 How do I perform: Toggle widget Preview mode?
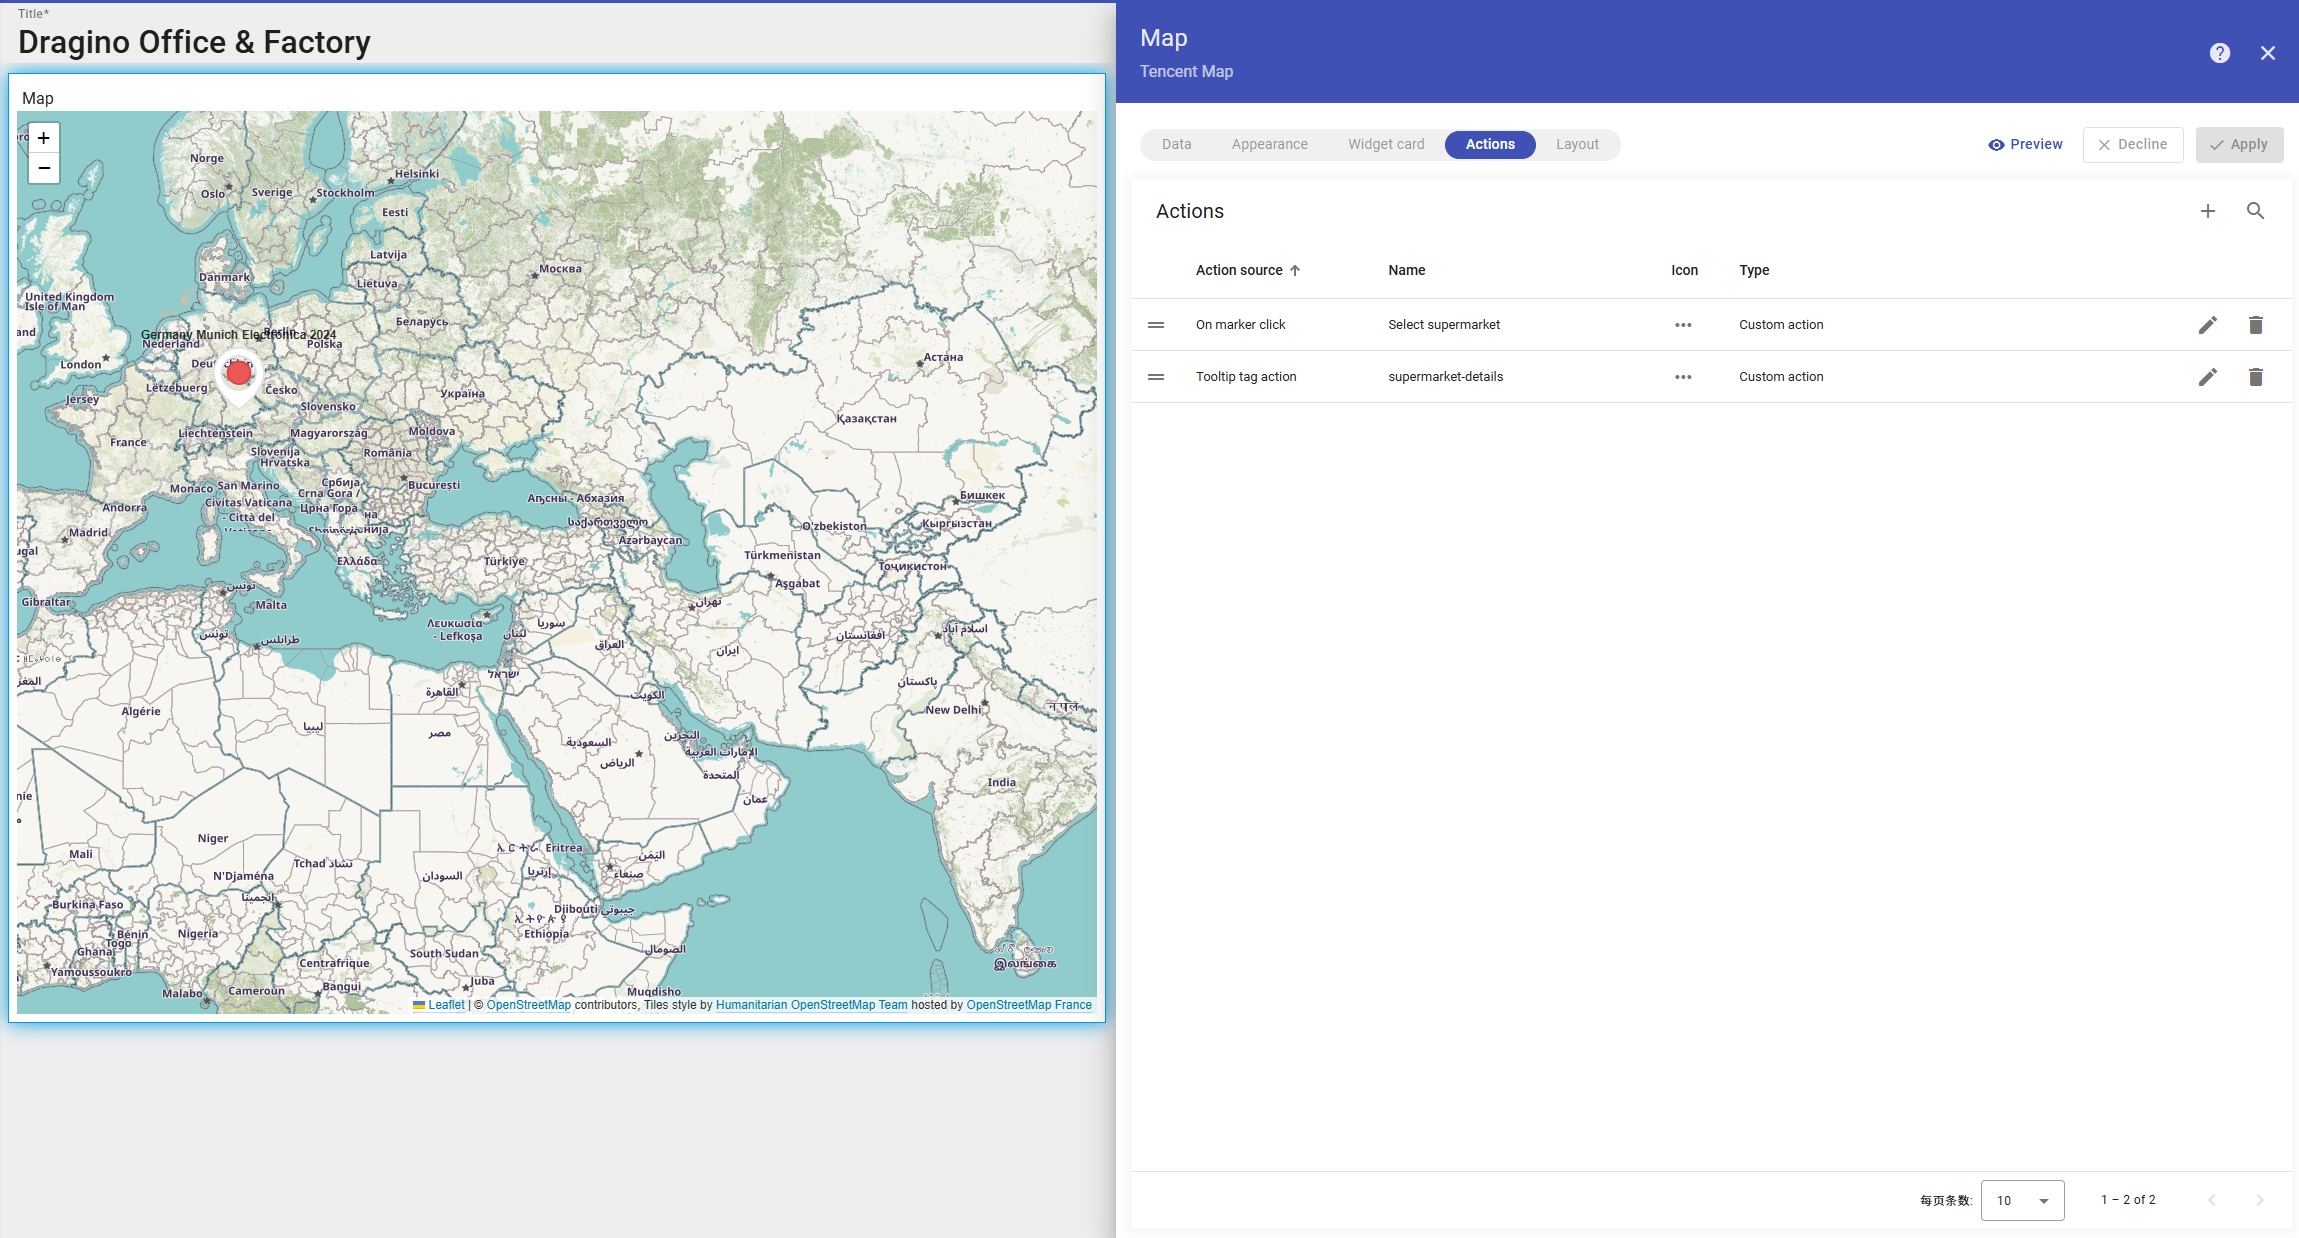[x=2025, y=144]
